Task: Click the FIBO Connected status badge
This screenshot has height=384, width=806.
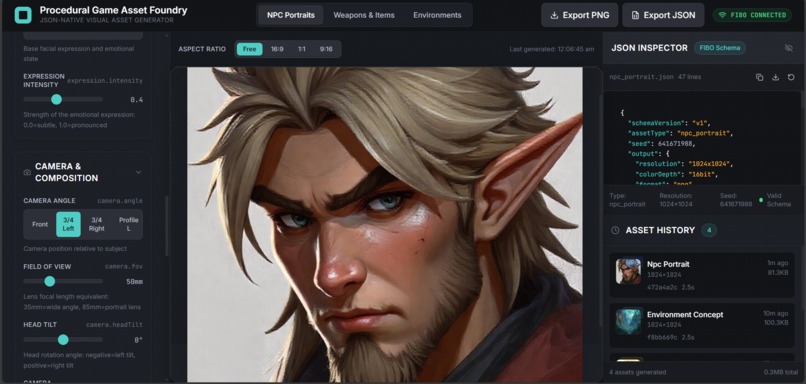Action: pos(752,15)
